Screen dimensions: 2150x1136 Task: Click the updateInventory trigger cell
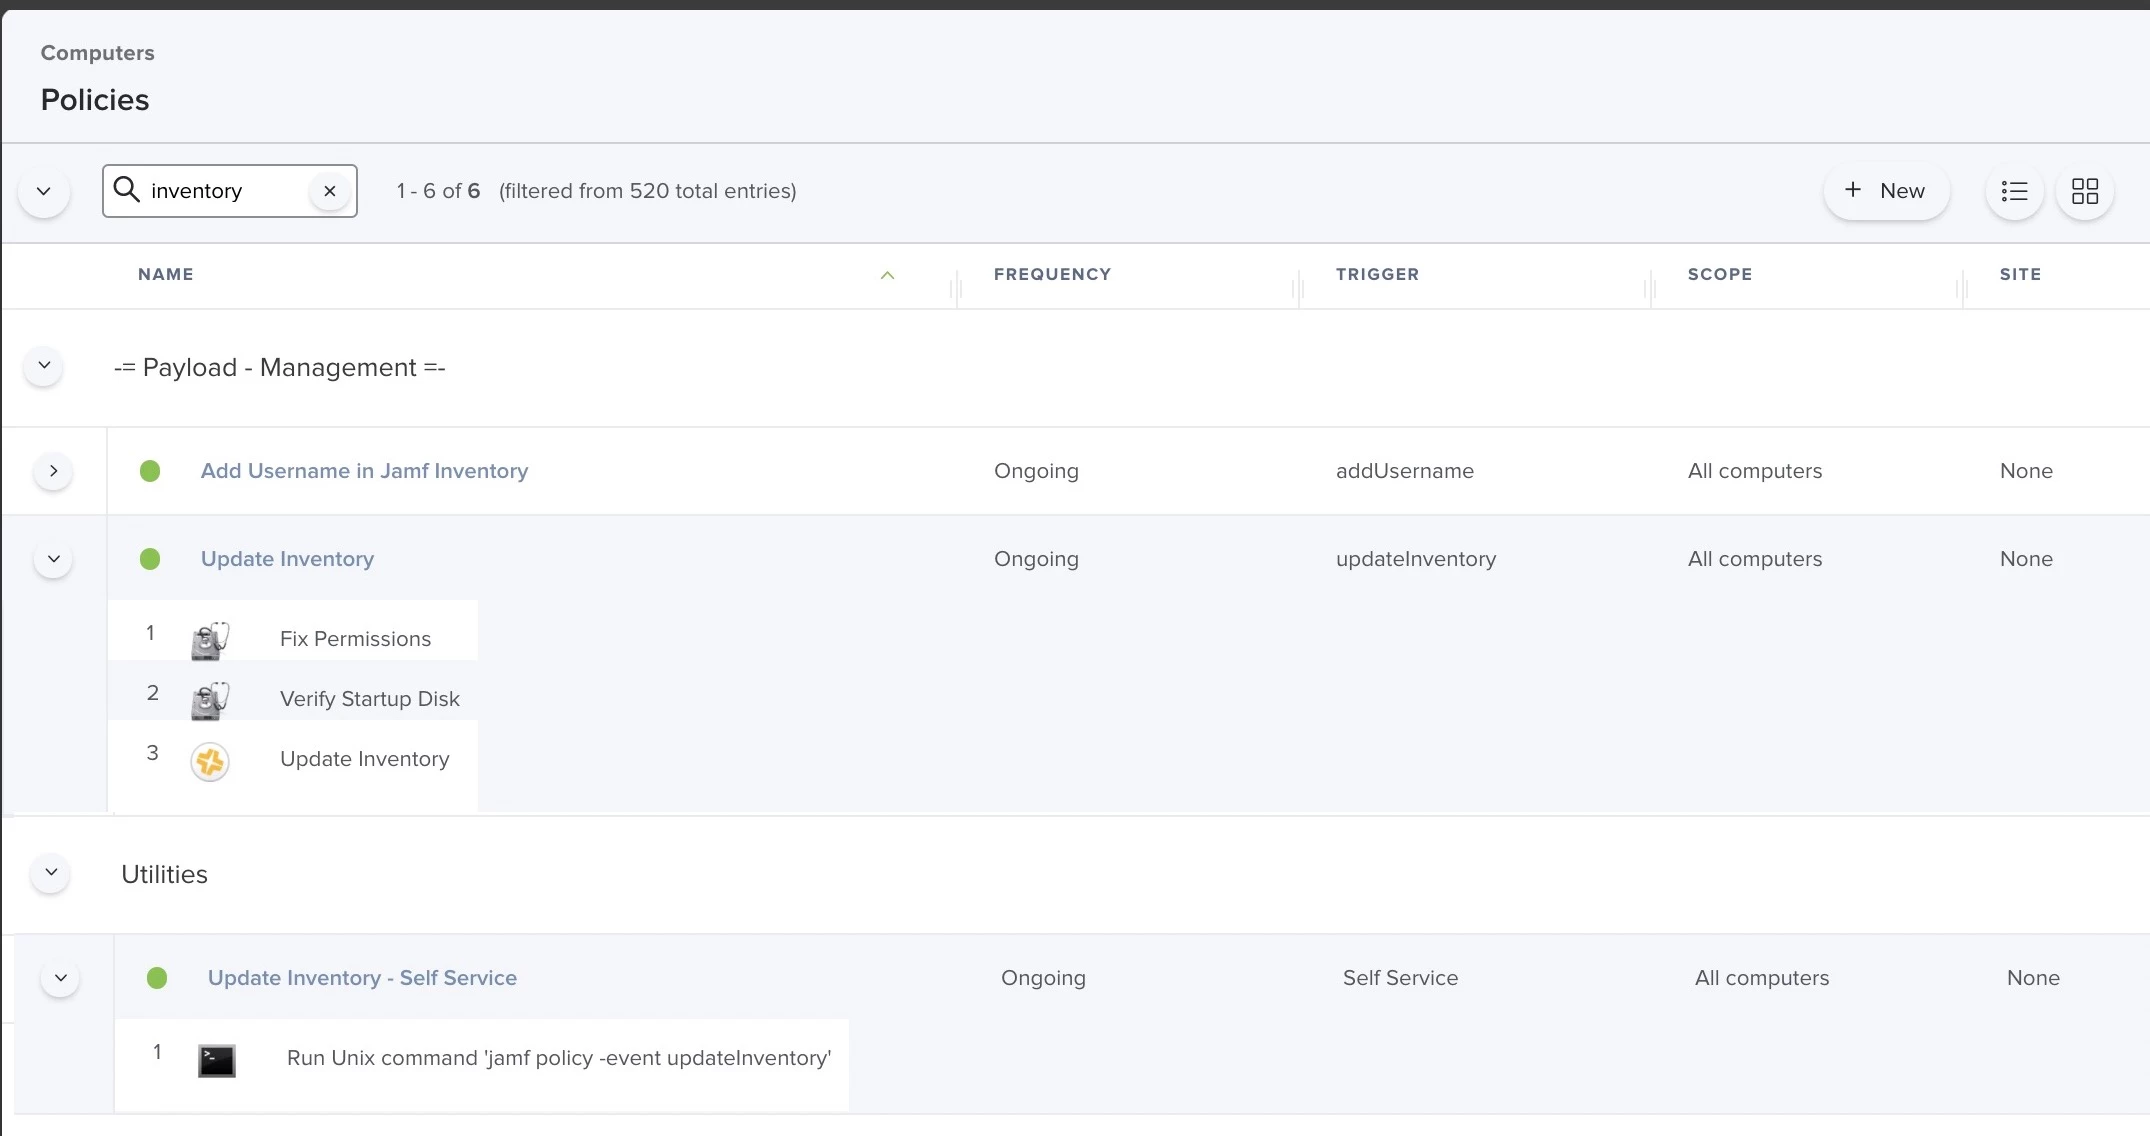1416,559
